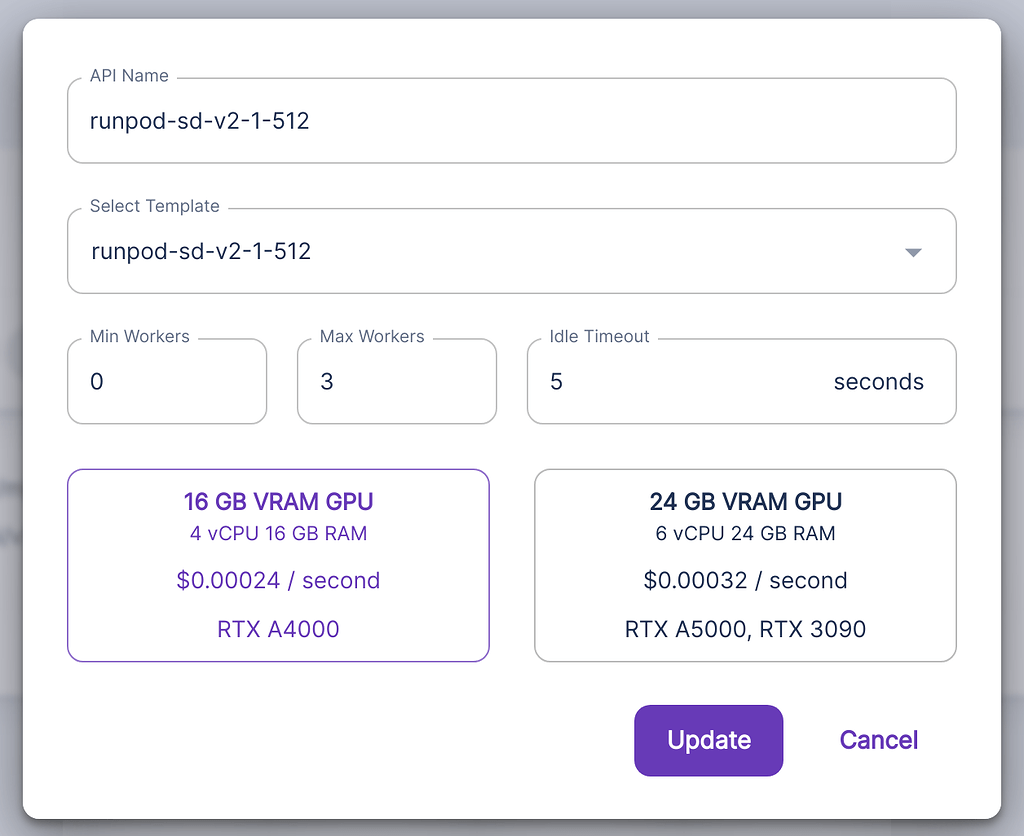The width and height of the screenshot is (1024, 836).
Task: Click the 4 vCPU 16 GB RAM spec
Action: [x=278, y=533]
